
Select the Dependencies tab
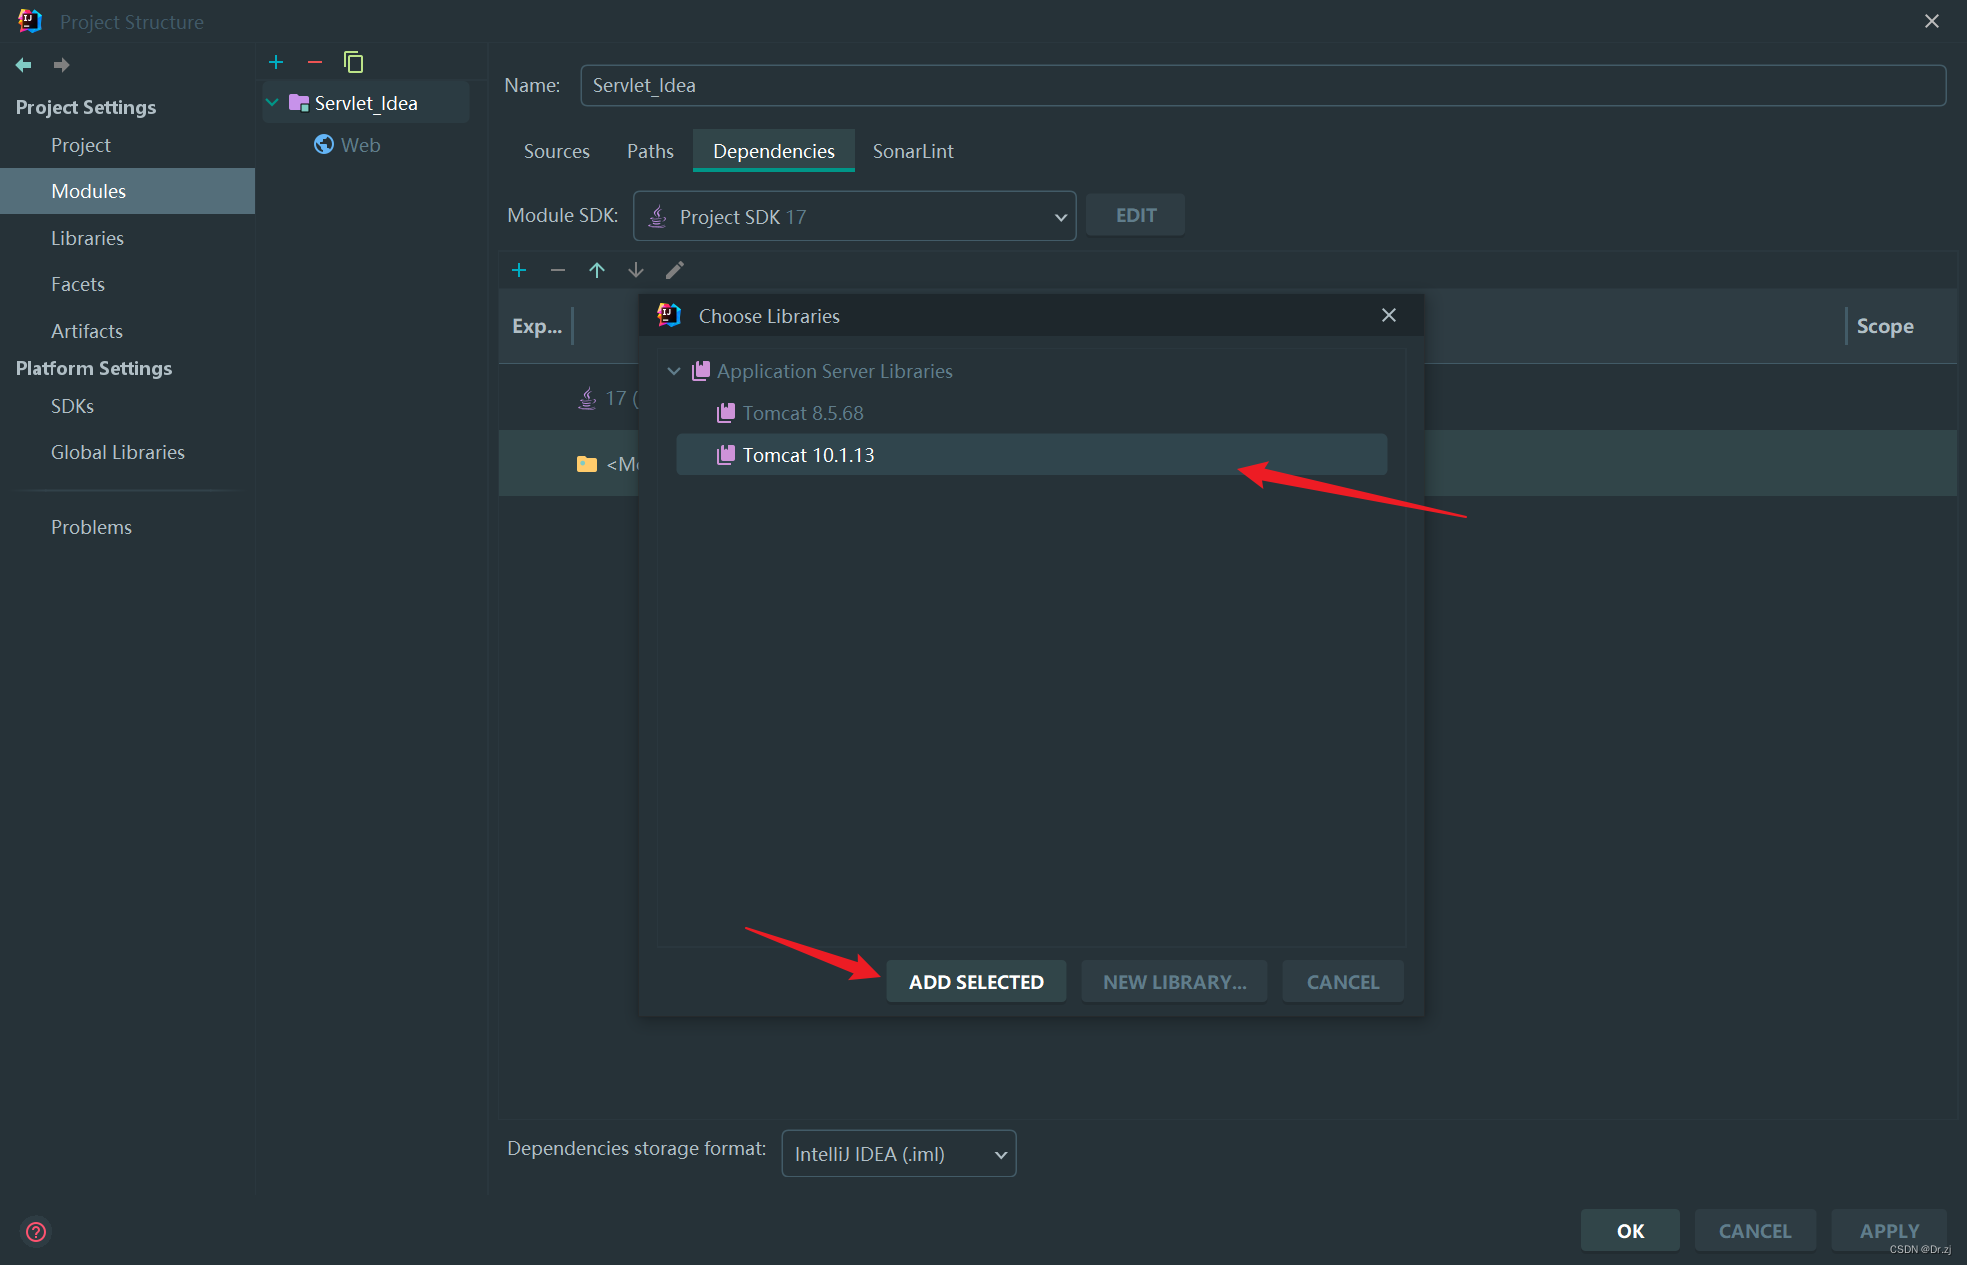tap(774, 151)
